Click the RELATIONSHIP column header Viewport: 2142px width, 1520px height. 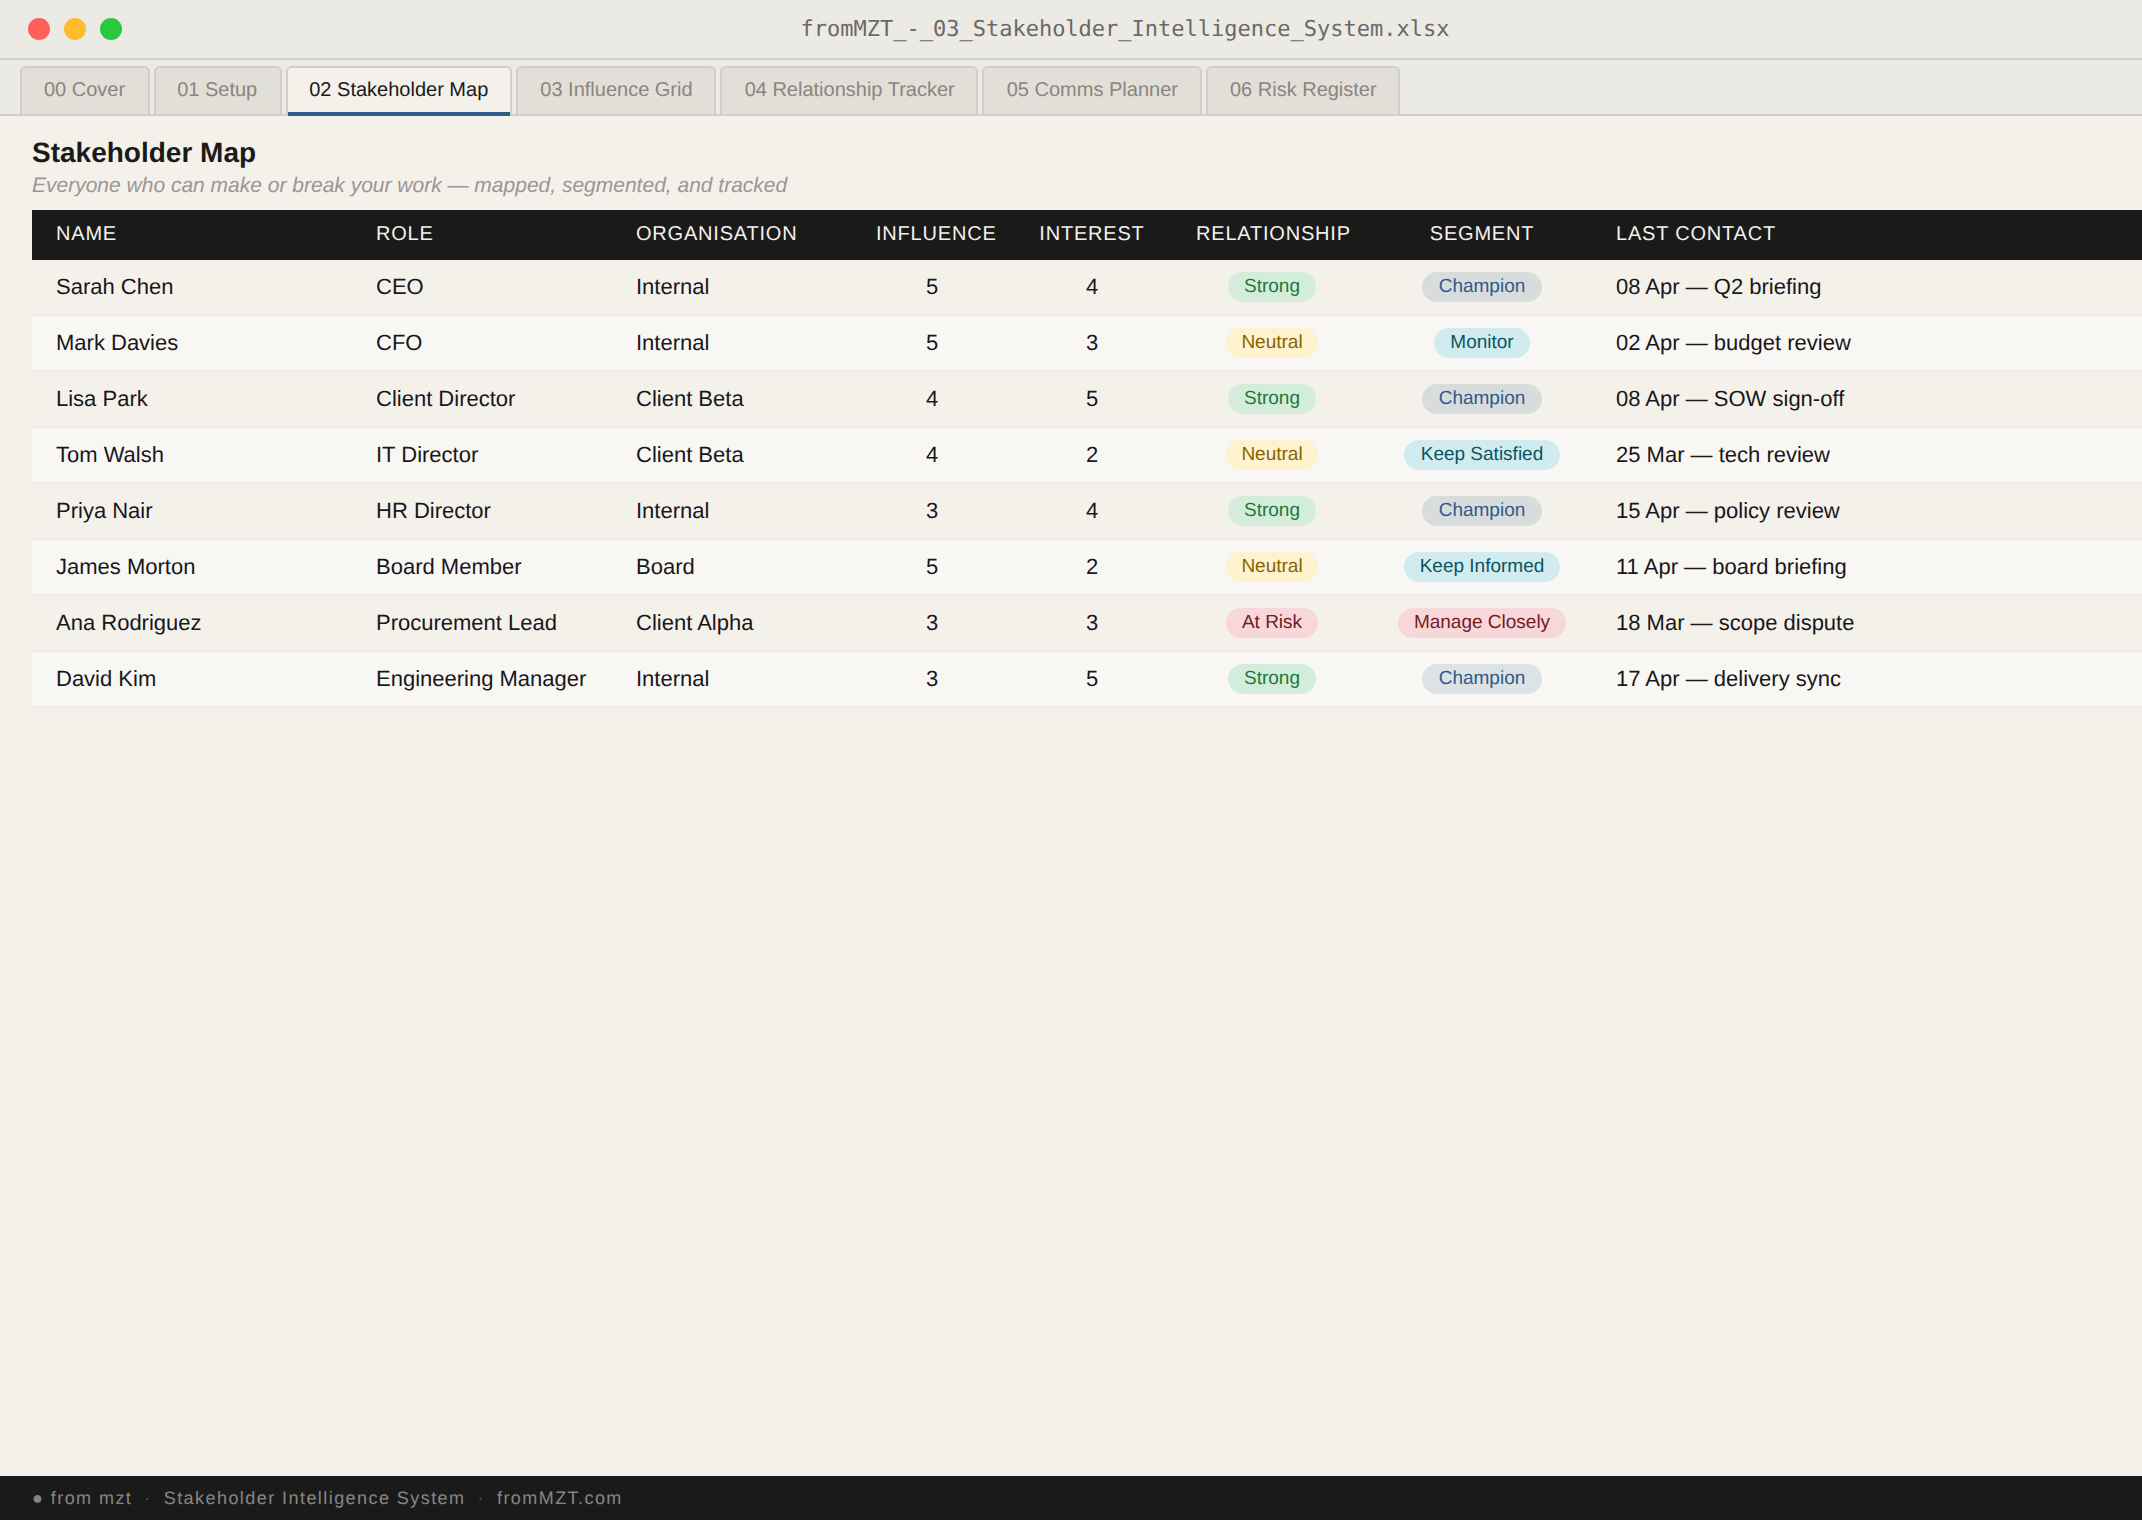click(1273, 234)
